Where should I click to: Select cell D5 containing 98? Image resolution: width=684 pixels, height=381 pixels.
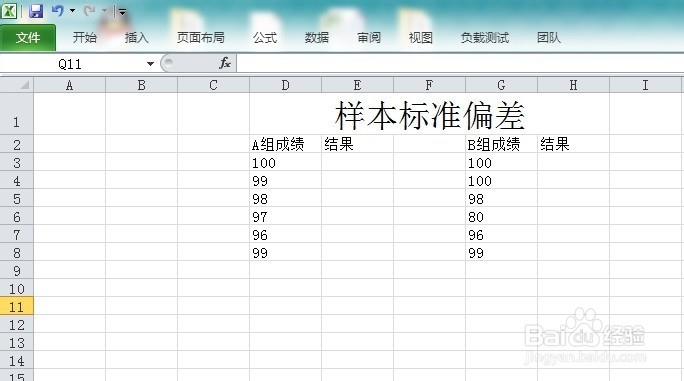pyautogui.click(x=285, y=199)
